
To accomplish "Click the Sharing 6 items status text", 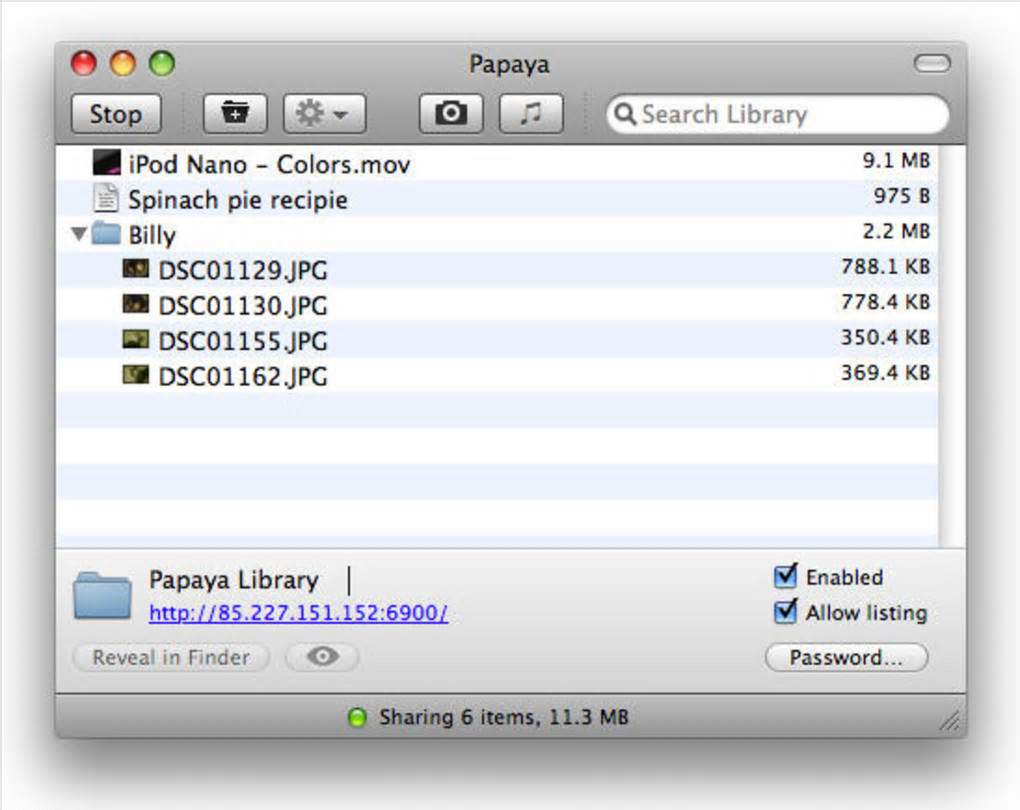I will tap(504, 717).
